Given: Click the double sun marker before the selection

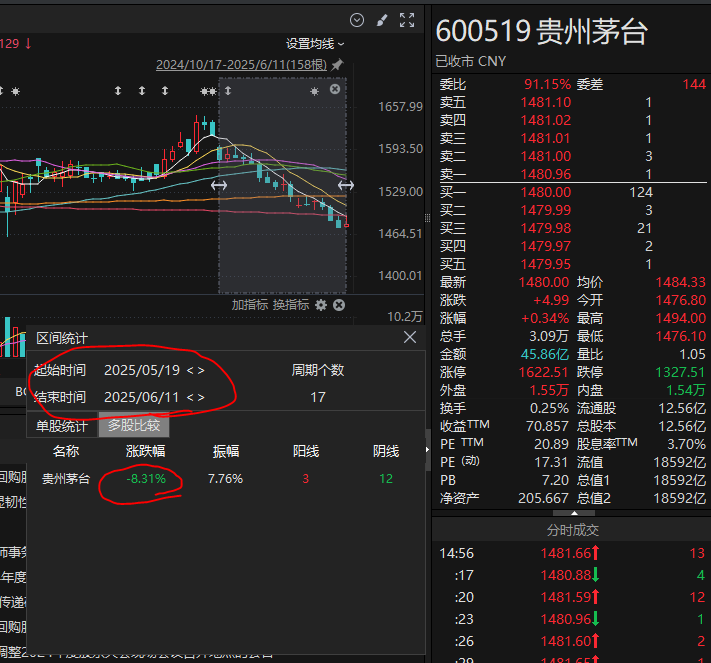Looking at the screenshot, I should point(208,92).
